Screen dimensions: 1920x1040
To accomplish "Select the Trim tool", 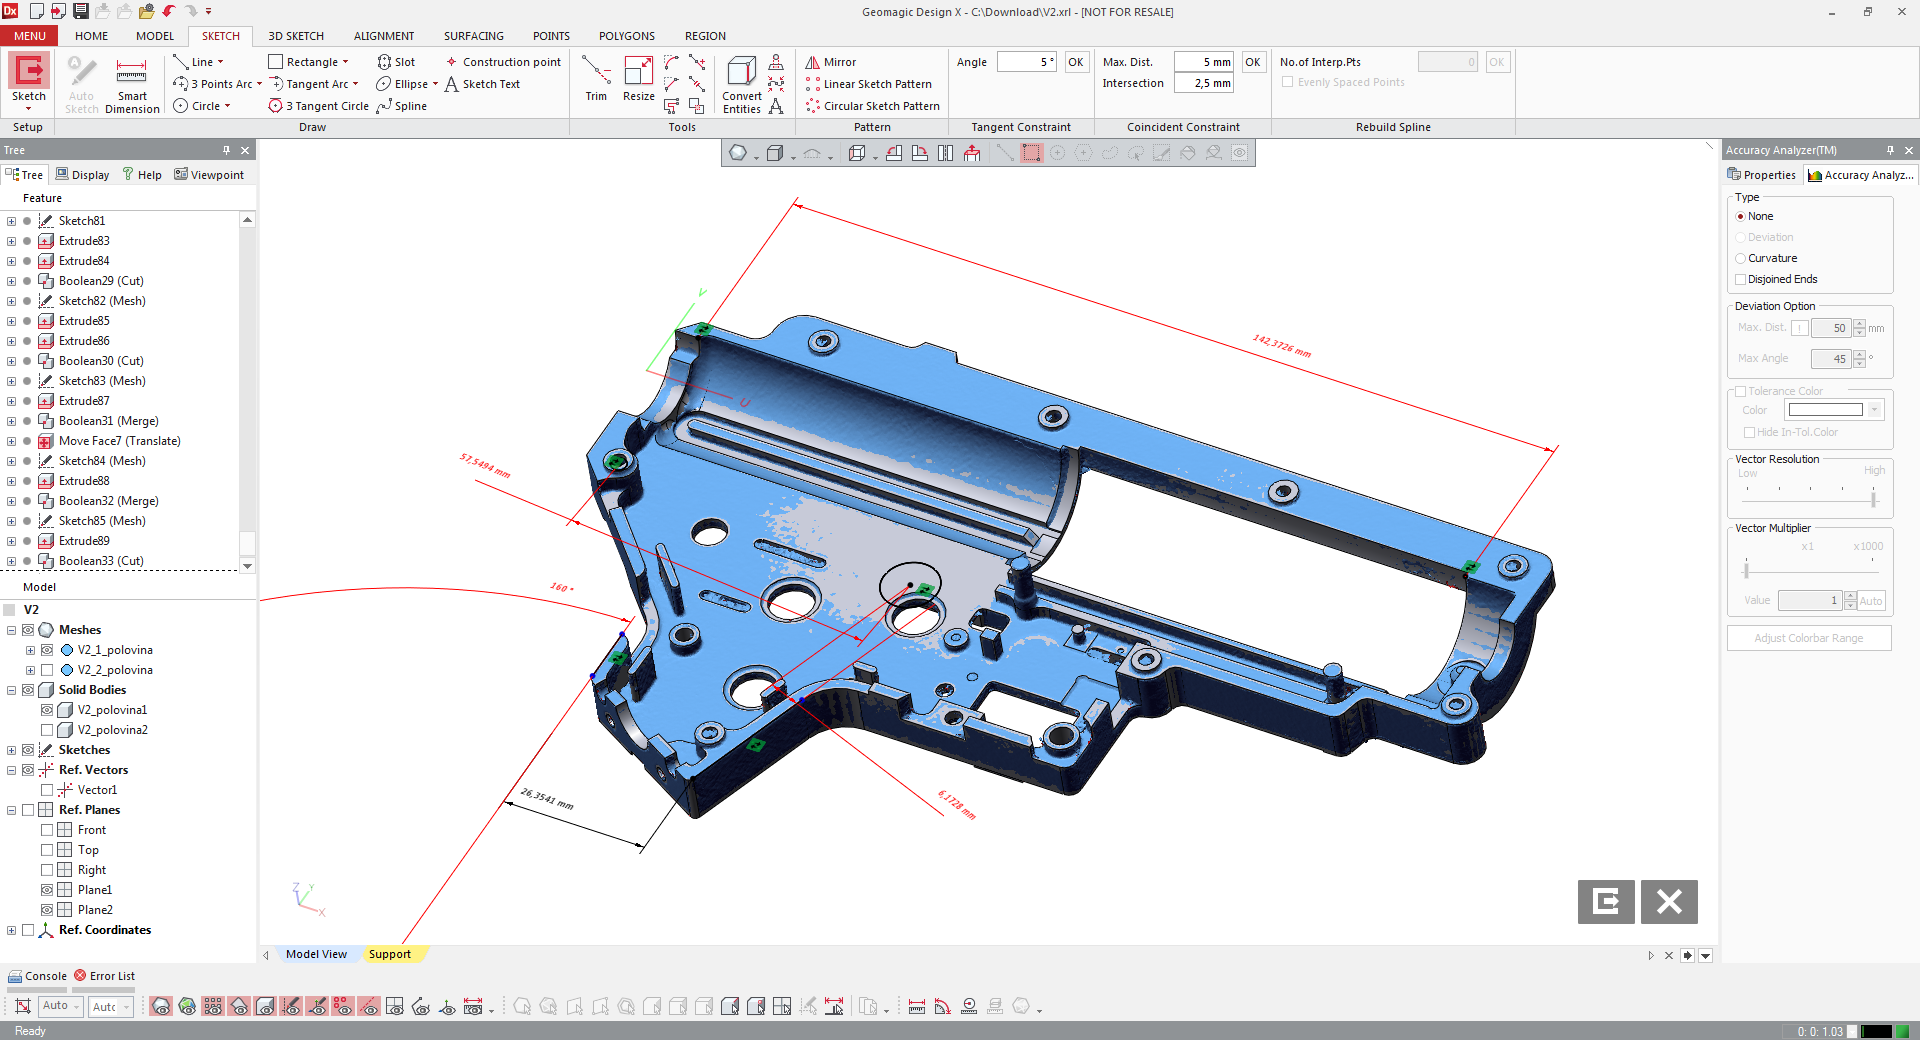I will (x=596, y=79).
